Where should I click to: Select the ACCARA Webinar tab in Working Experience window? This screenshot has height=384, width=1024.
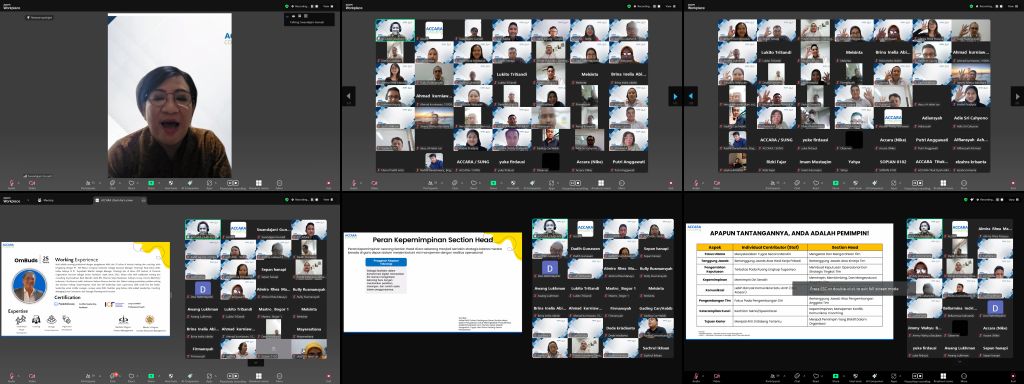[120, 200]
